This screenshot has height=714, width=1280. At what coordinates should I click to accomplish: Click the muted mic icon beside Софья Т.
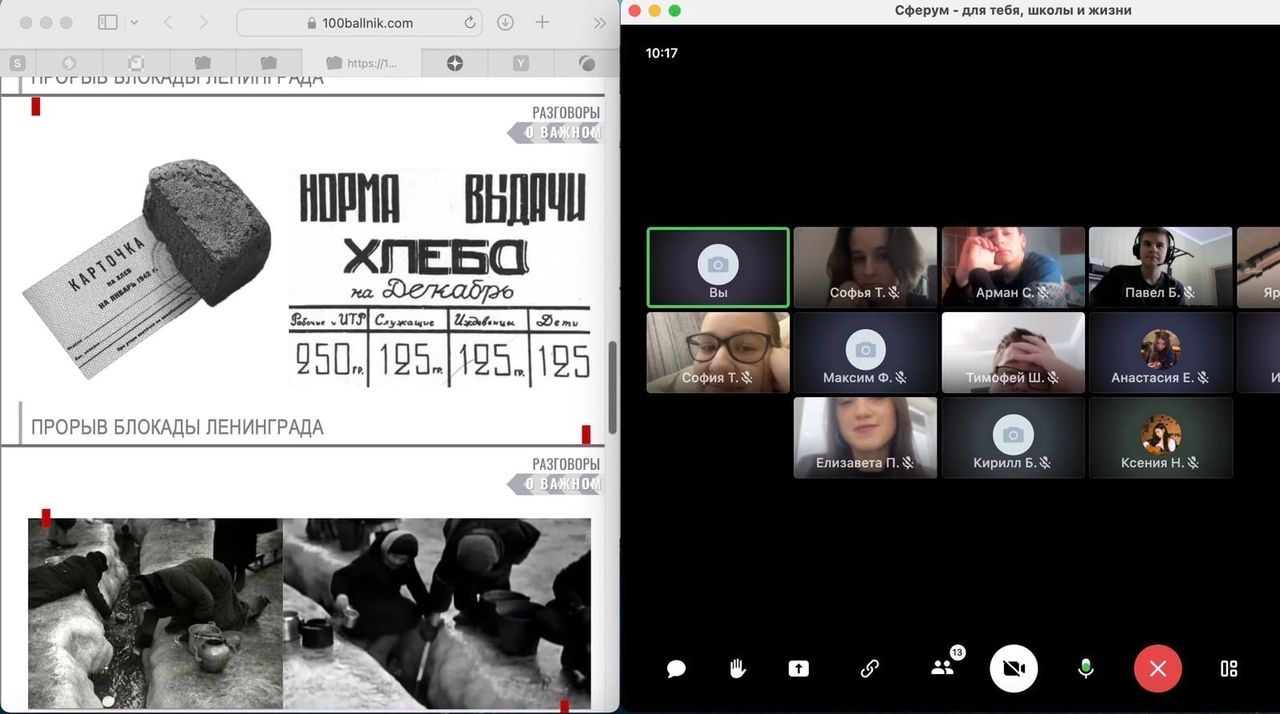tap(894, 293)
